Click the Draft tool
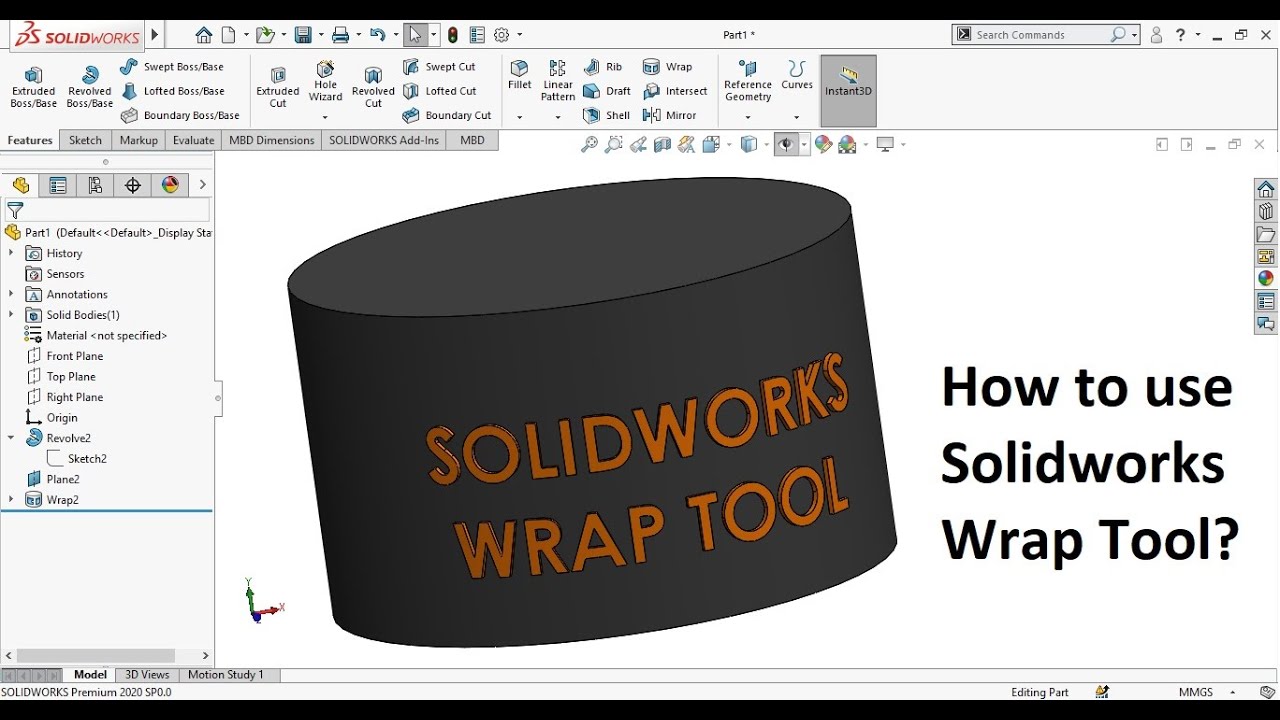The height and width of the screenshot is (720, 1280). pos(607,91)
